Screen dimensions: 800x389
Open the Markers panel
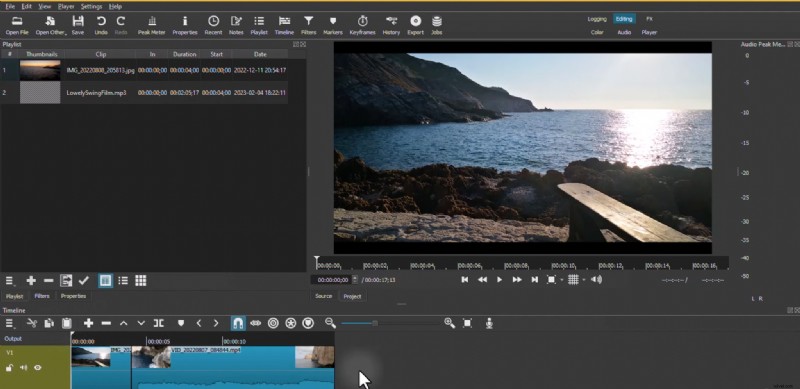(x=333, y=25)
